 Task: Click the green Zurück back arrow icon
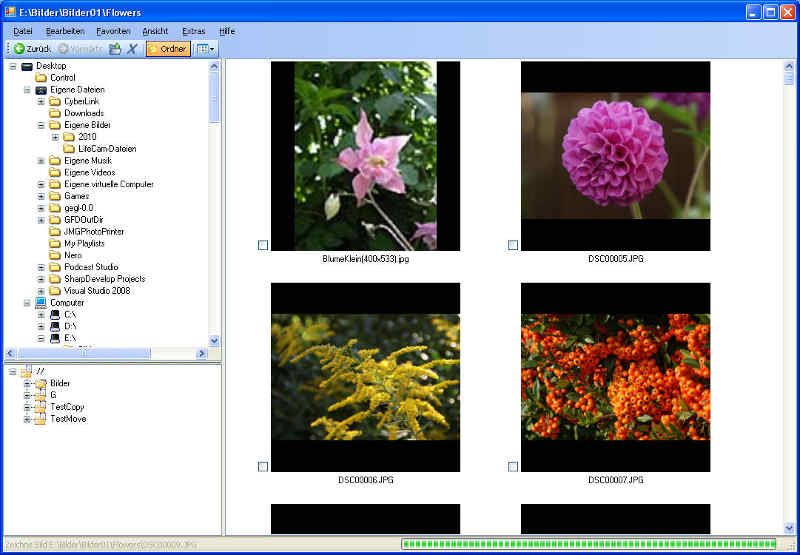coord(19,48)
